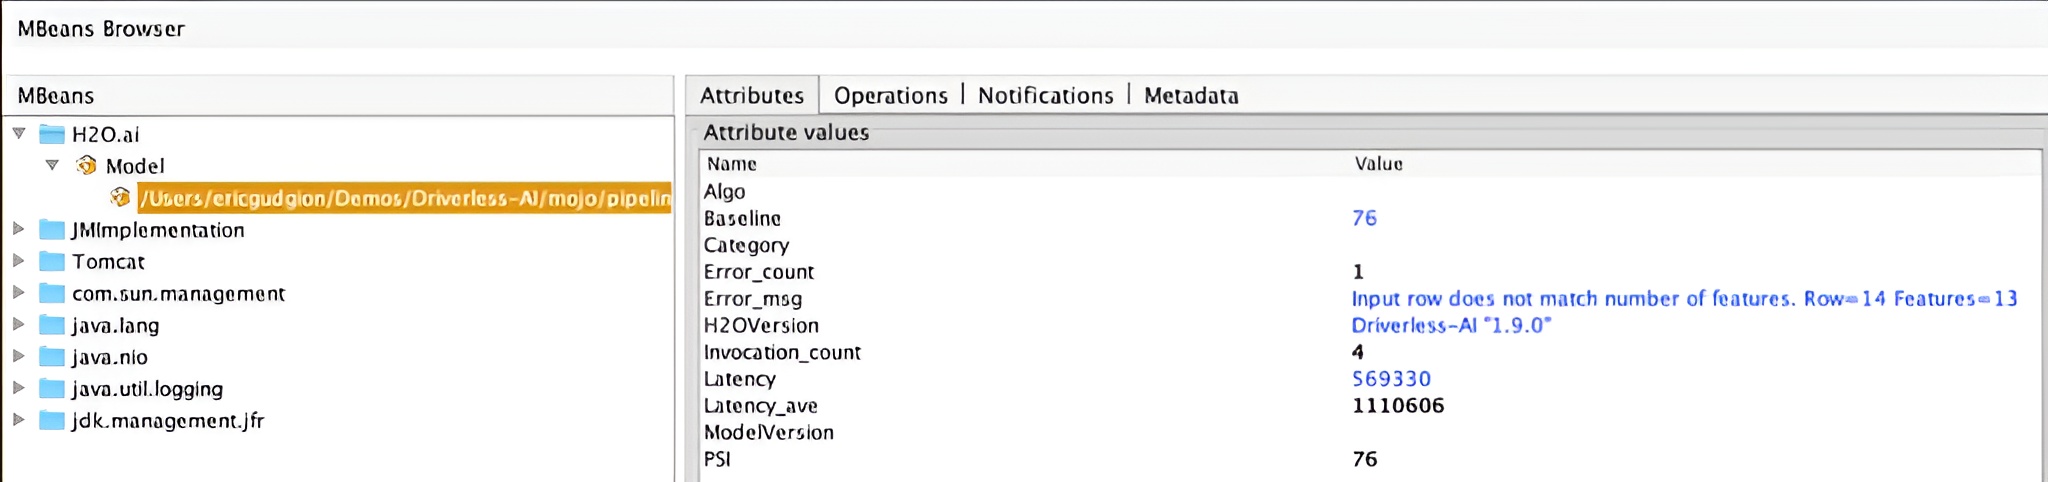This screenshot has height=482, width=2048.
Task: Click the Input row does not match value
Action: 1684,299
